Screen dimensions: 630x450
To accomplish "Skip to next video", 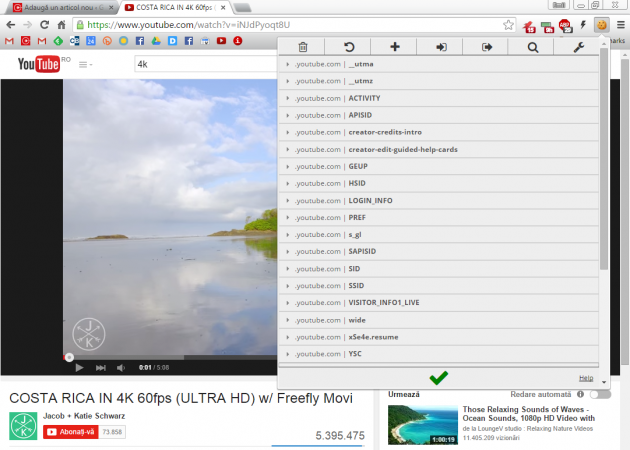I will (100, 367).
